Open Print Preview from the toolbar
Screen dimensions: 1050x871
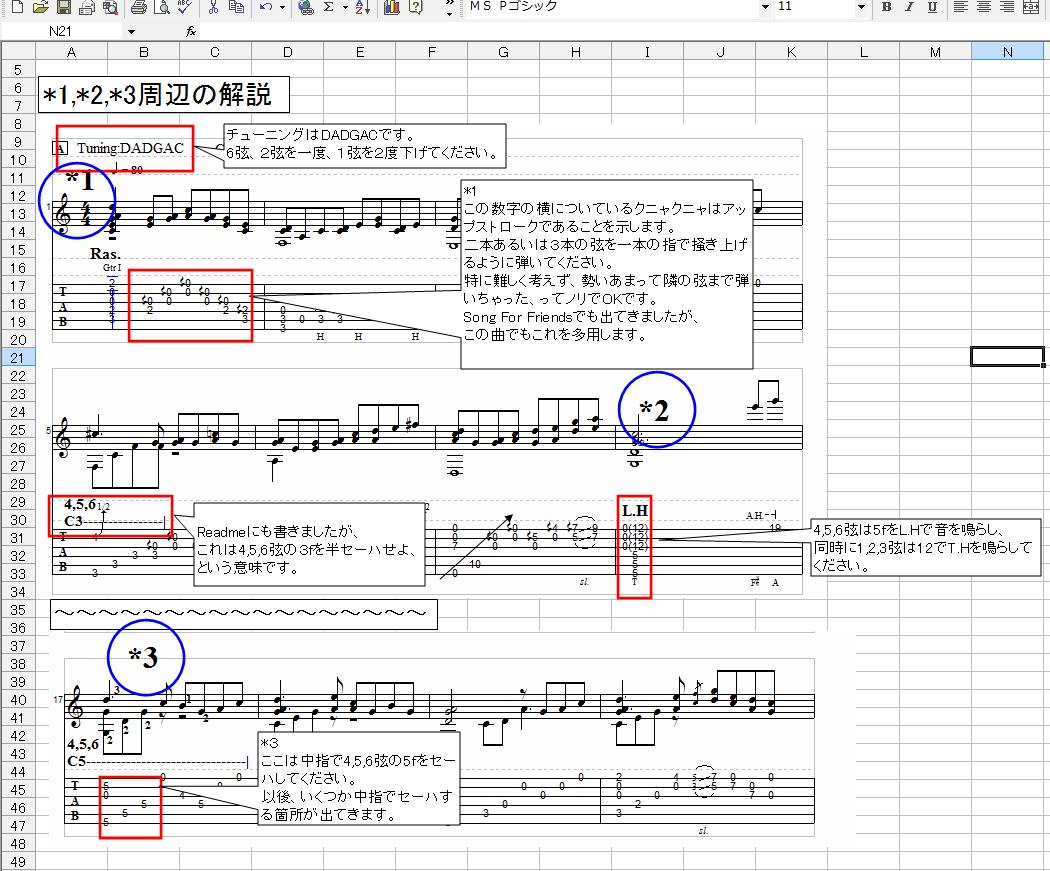[x=161, y=8]
